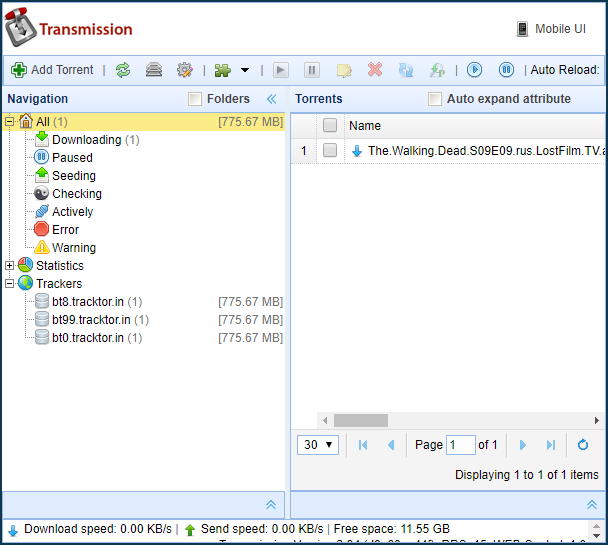Screen dimensions: 608x545
Task: Click the Trackers globe icon
Action: (x=26, y=283)
